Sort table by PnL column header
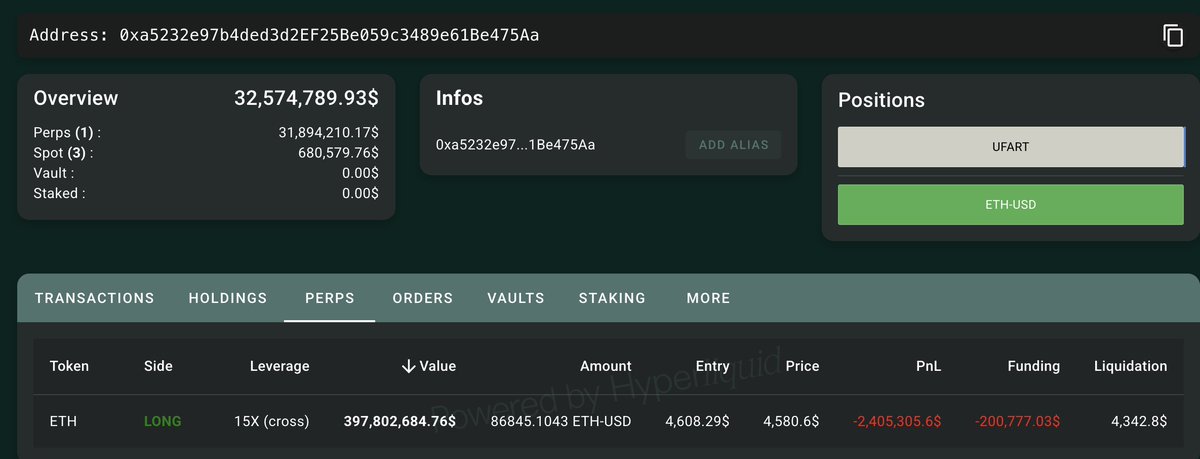The width and height of the screenshot is (1200, 459). 927,366
